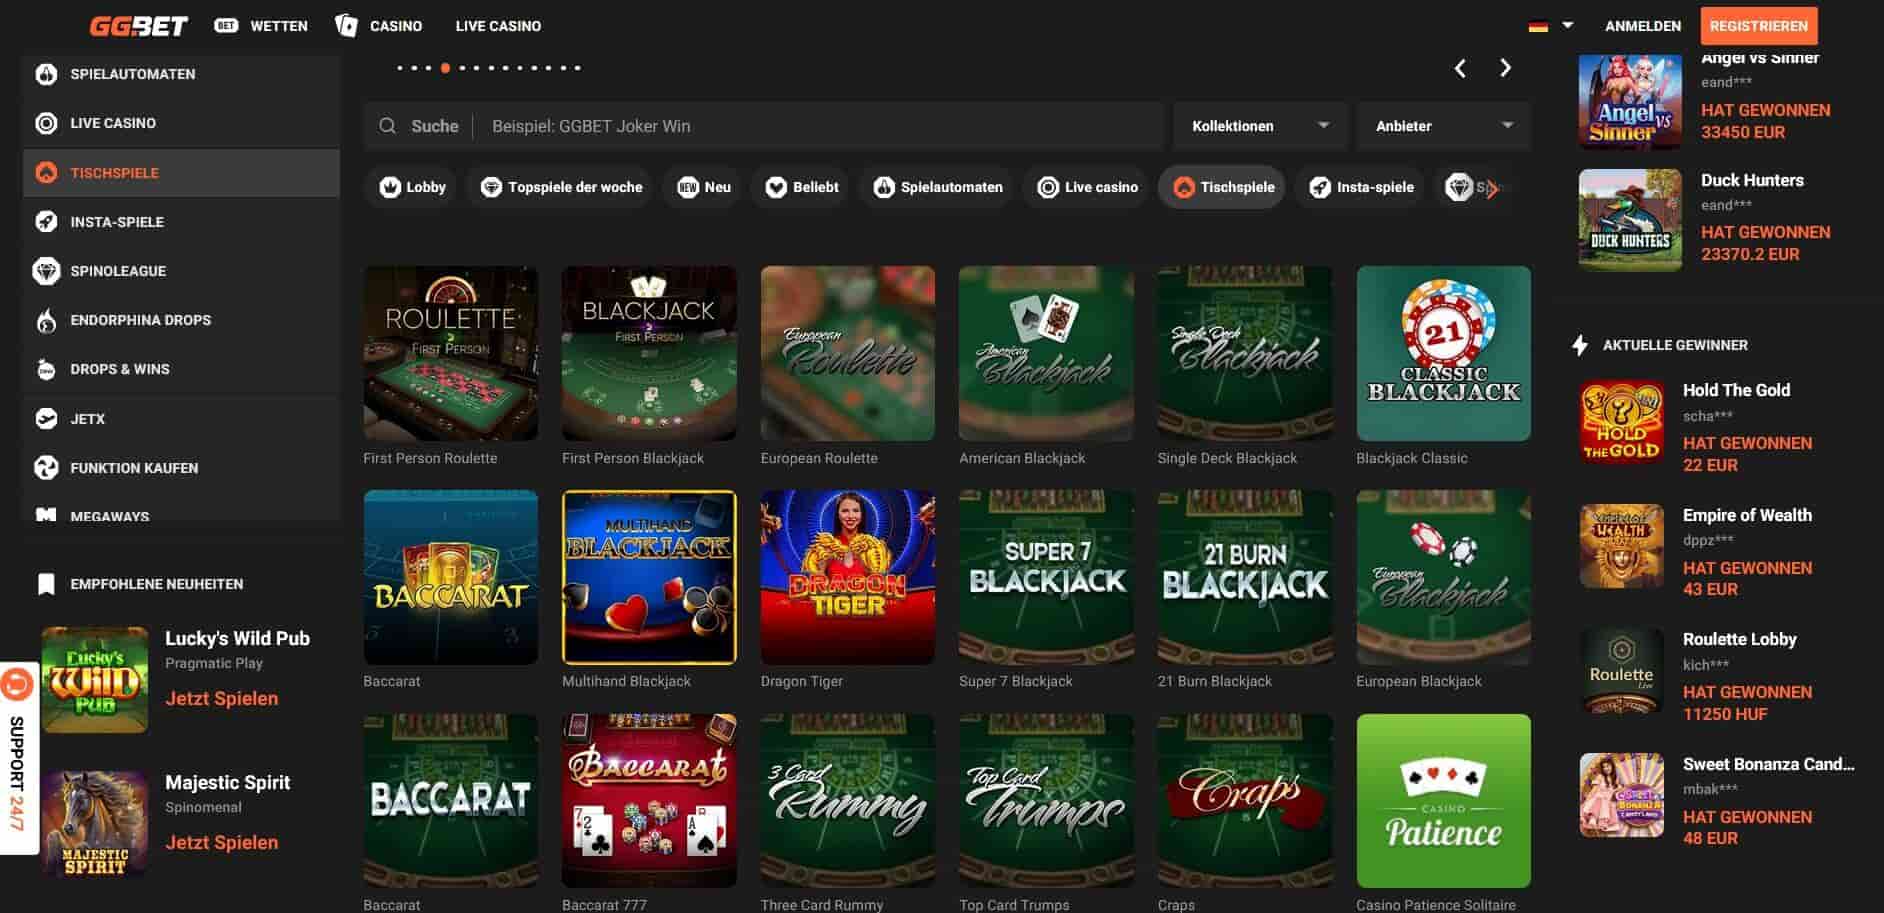Click the Insta-Spiele rocket icon in sidebar

46,222
